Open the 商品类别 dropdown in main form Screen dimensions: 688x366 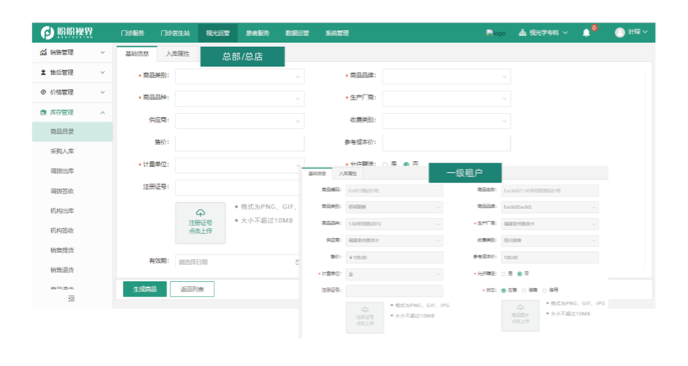pos(240,76)
